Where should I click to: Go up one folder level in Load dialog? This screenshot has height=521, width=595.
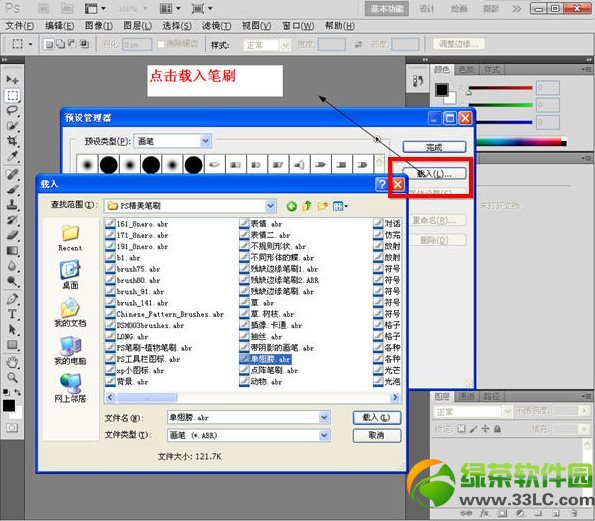[x=307, y=206]
